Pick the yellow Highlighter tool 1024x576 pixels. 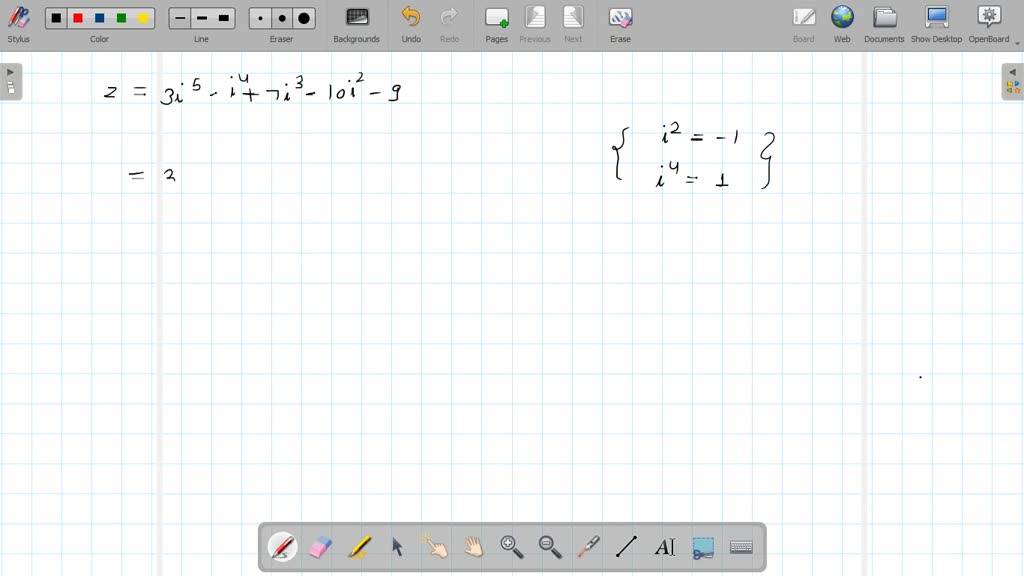pyautogui.click(x=358, y=546)
